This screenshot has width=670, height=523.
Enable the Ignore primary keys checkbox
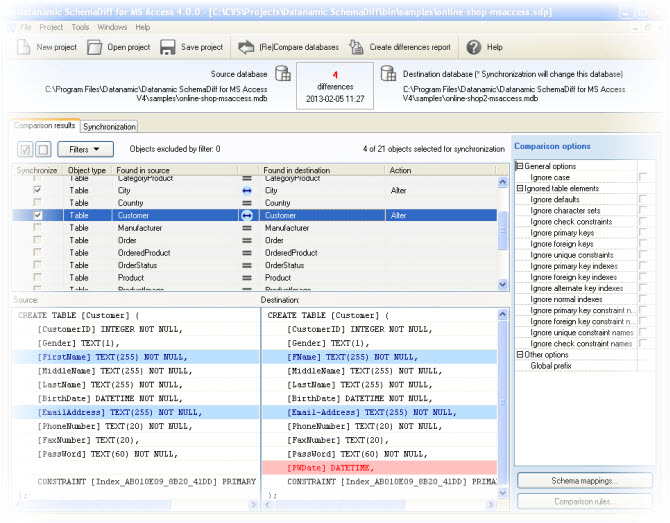(x=643, y=232)
